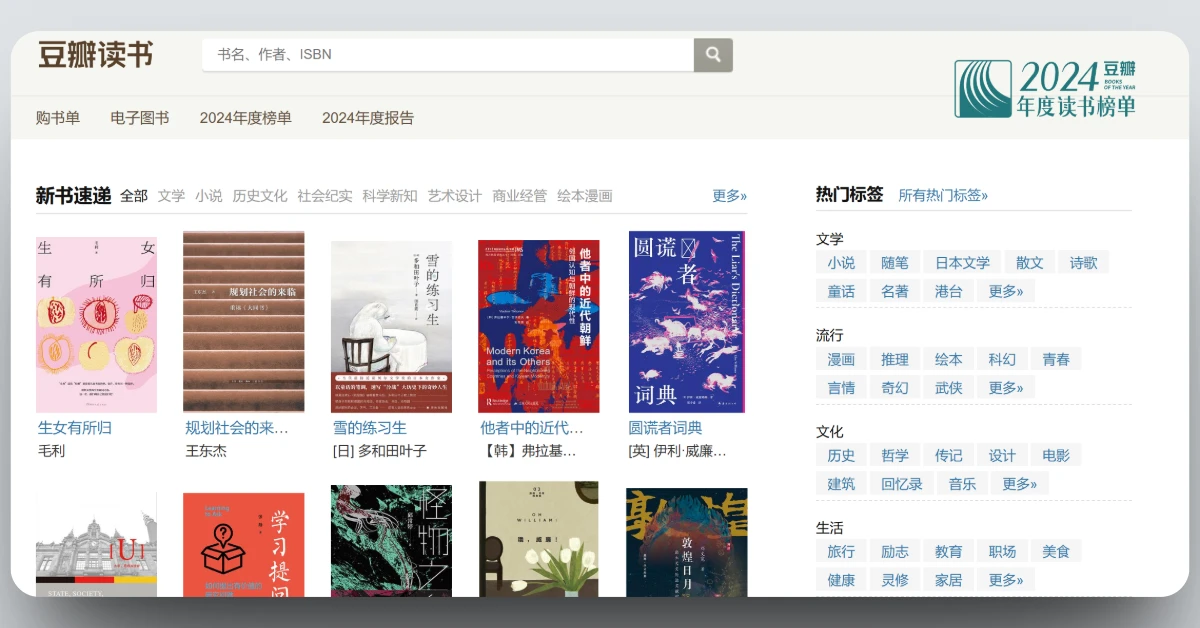
Task: Select the 艺术设计 new books tab
Action: (x=455, y=196)
